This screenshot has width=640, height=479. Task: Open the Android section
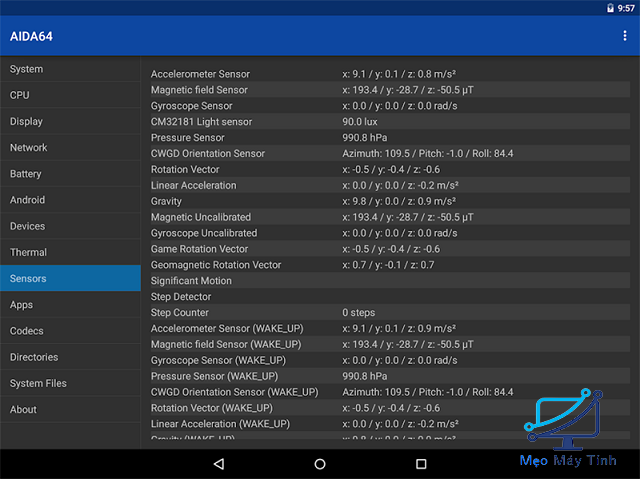(71, 200)
